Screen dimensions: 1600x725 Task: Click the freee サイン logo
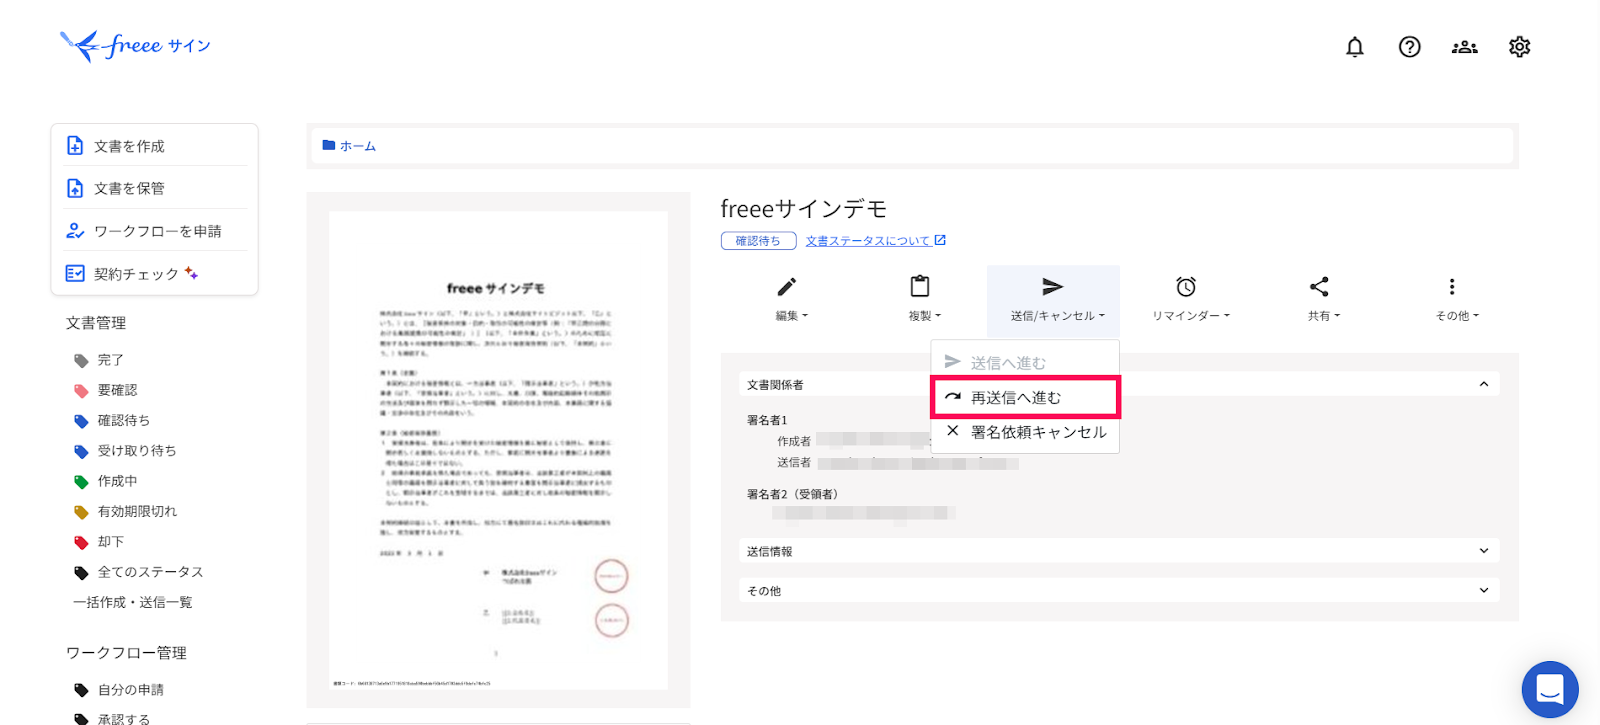(136, 46)
